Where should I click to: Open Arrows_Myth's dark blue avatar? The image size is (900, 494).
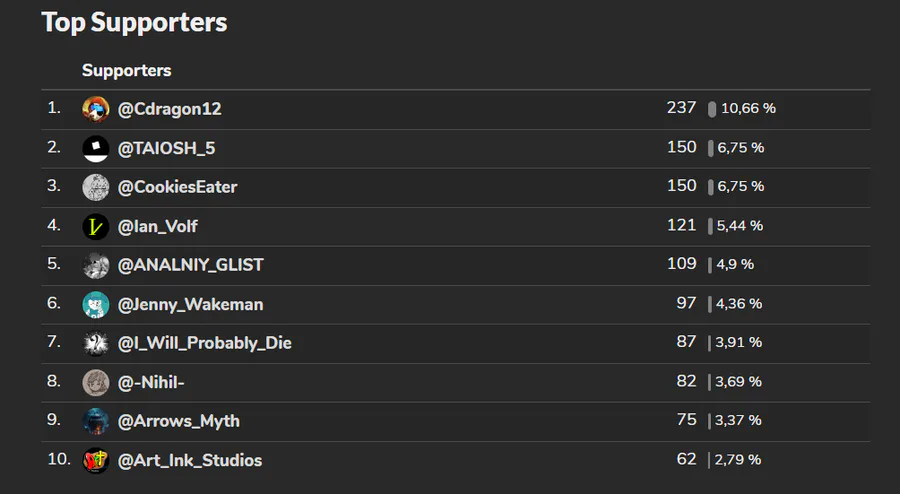pyautogui.click(x=95, y=421)
